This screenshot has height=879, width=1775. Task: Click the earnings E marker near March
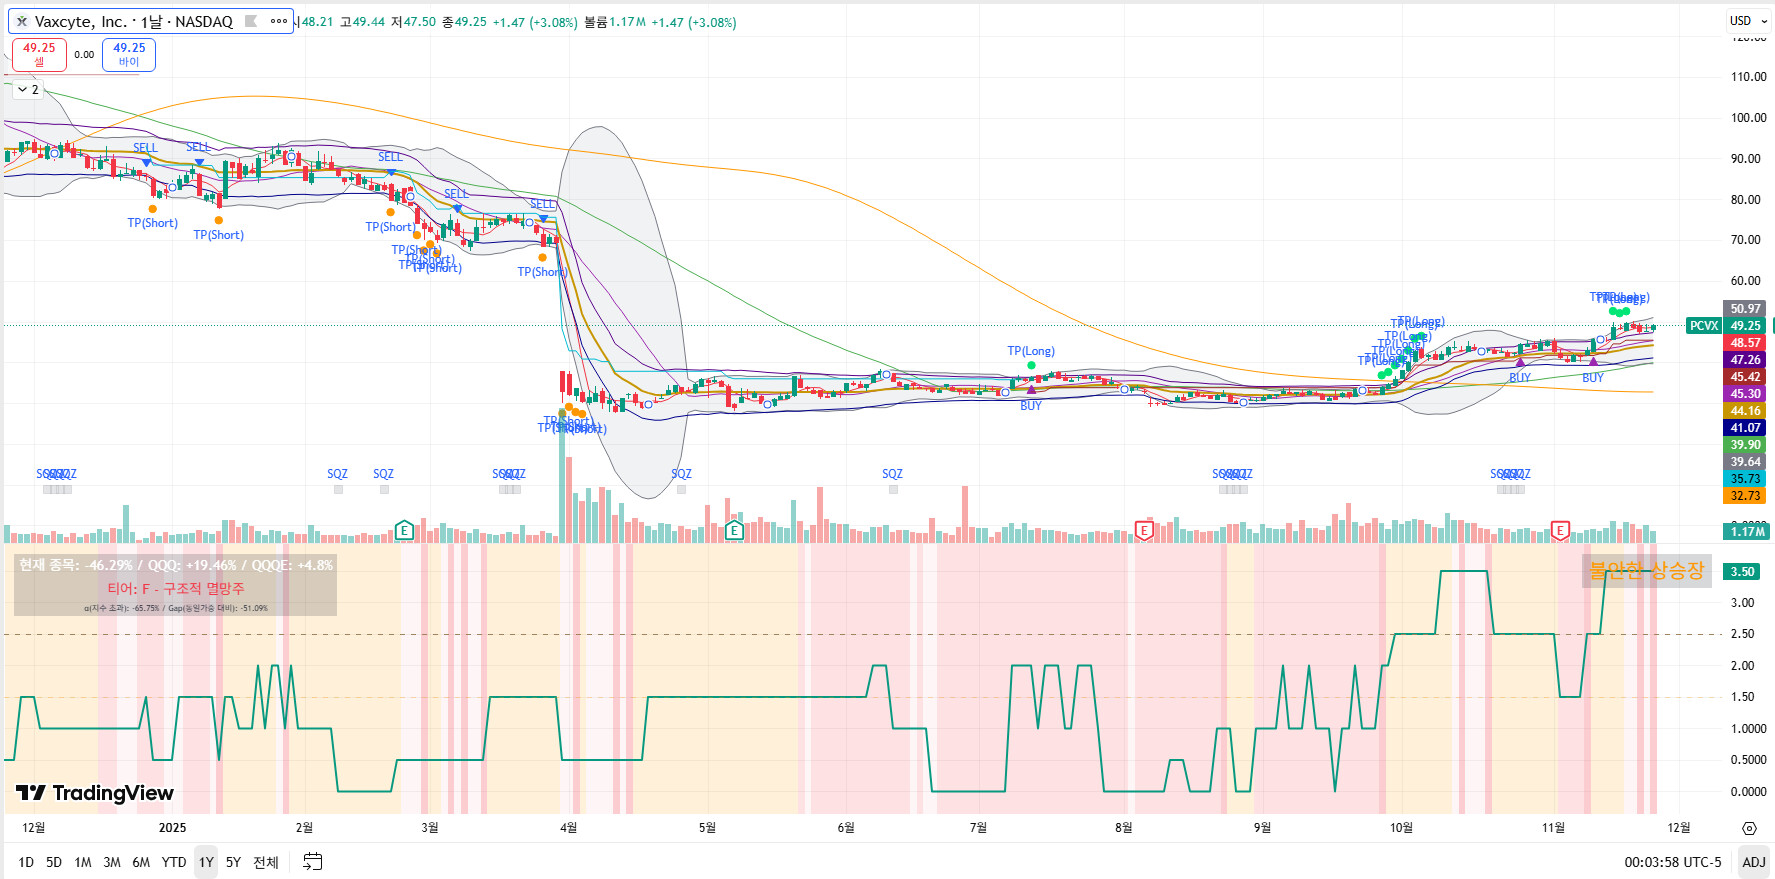coord(404,530)
